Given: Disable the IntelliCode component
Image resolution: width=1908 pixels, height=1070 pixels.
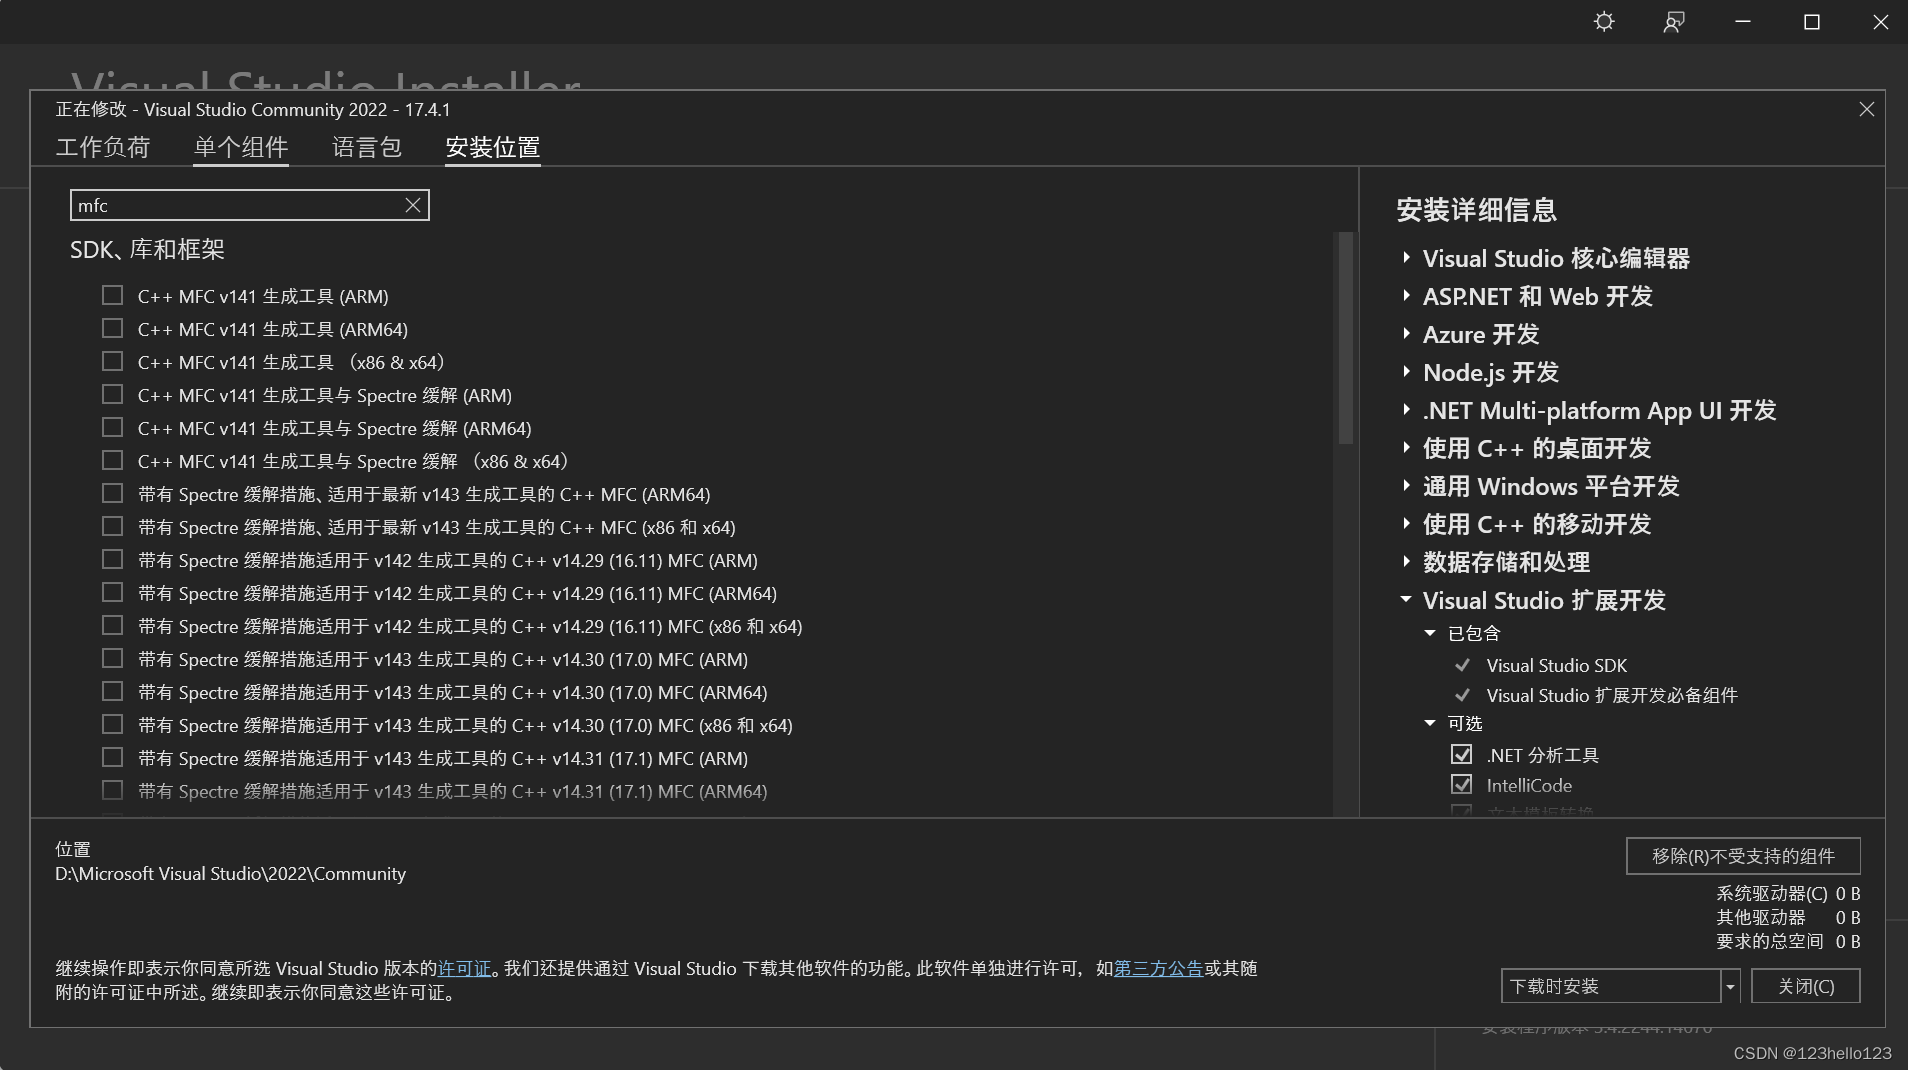Looking at the screenshot, I should [1462, 785].
